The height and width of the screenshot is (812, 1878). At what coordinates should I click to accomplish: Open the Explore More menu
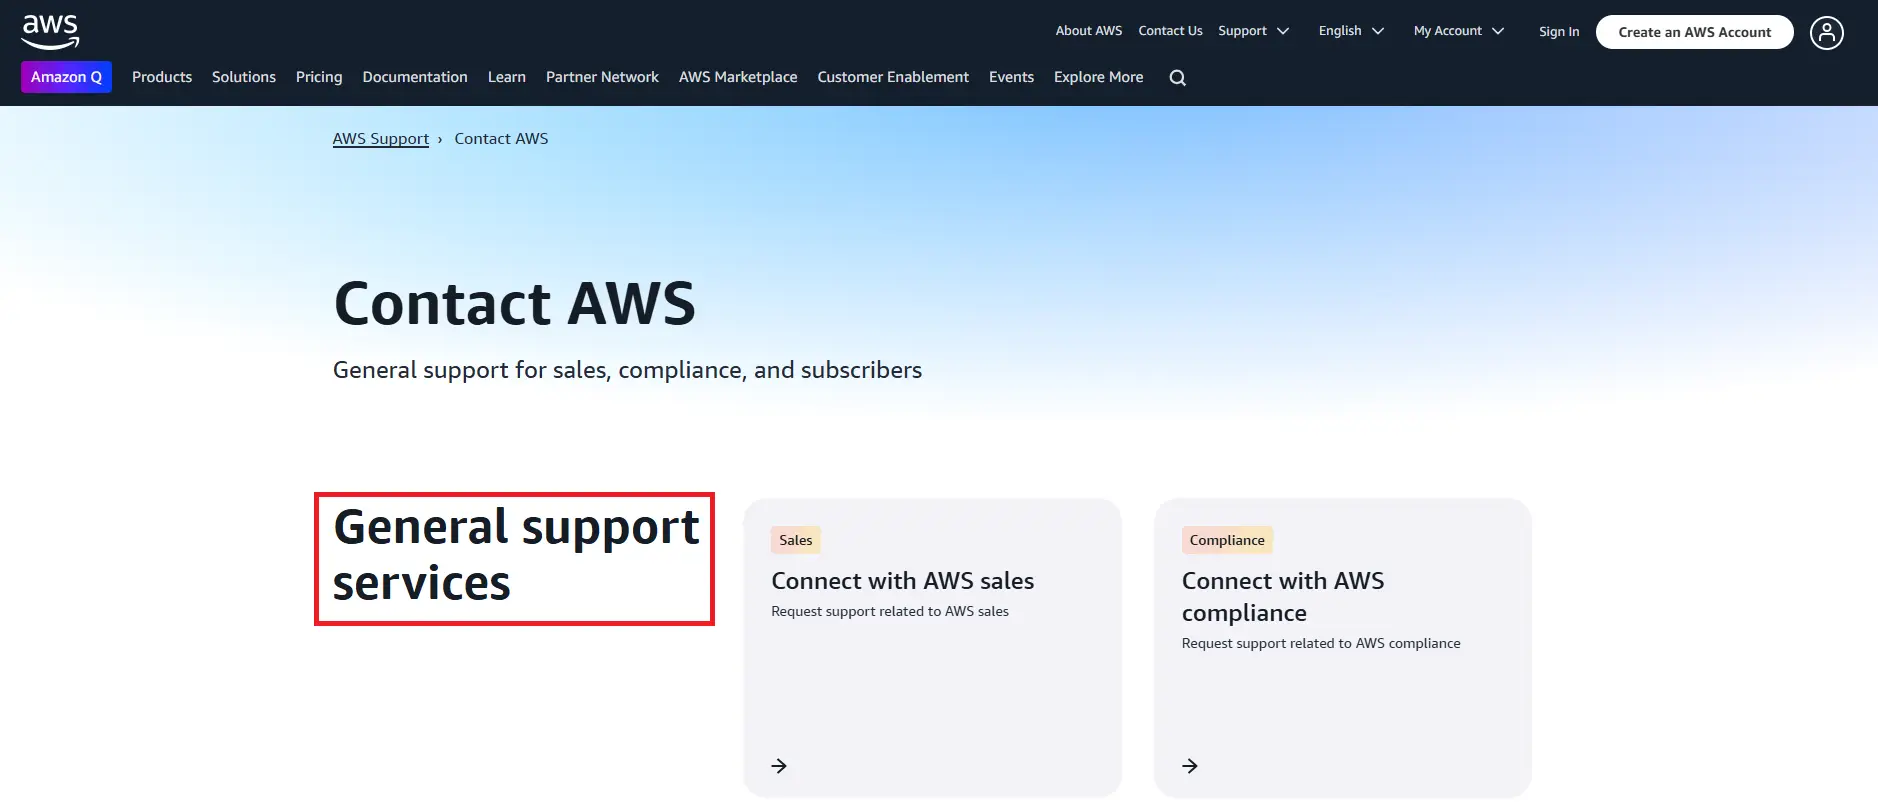(1098, 77)
